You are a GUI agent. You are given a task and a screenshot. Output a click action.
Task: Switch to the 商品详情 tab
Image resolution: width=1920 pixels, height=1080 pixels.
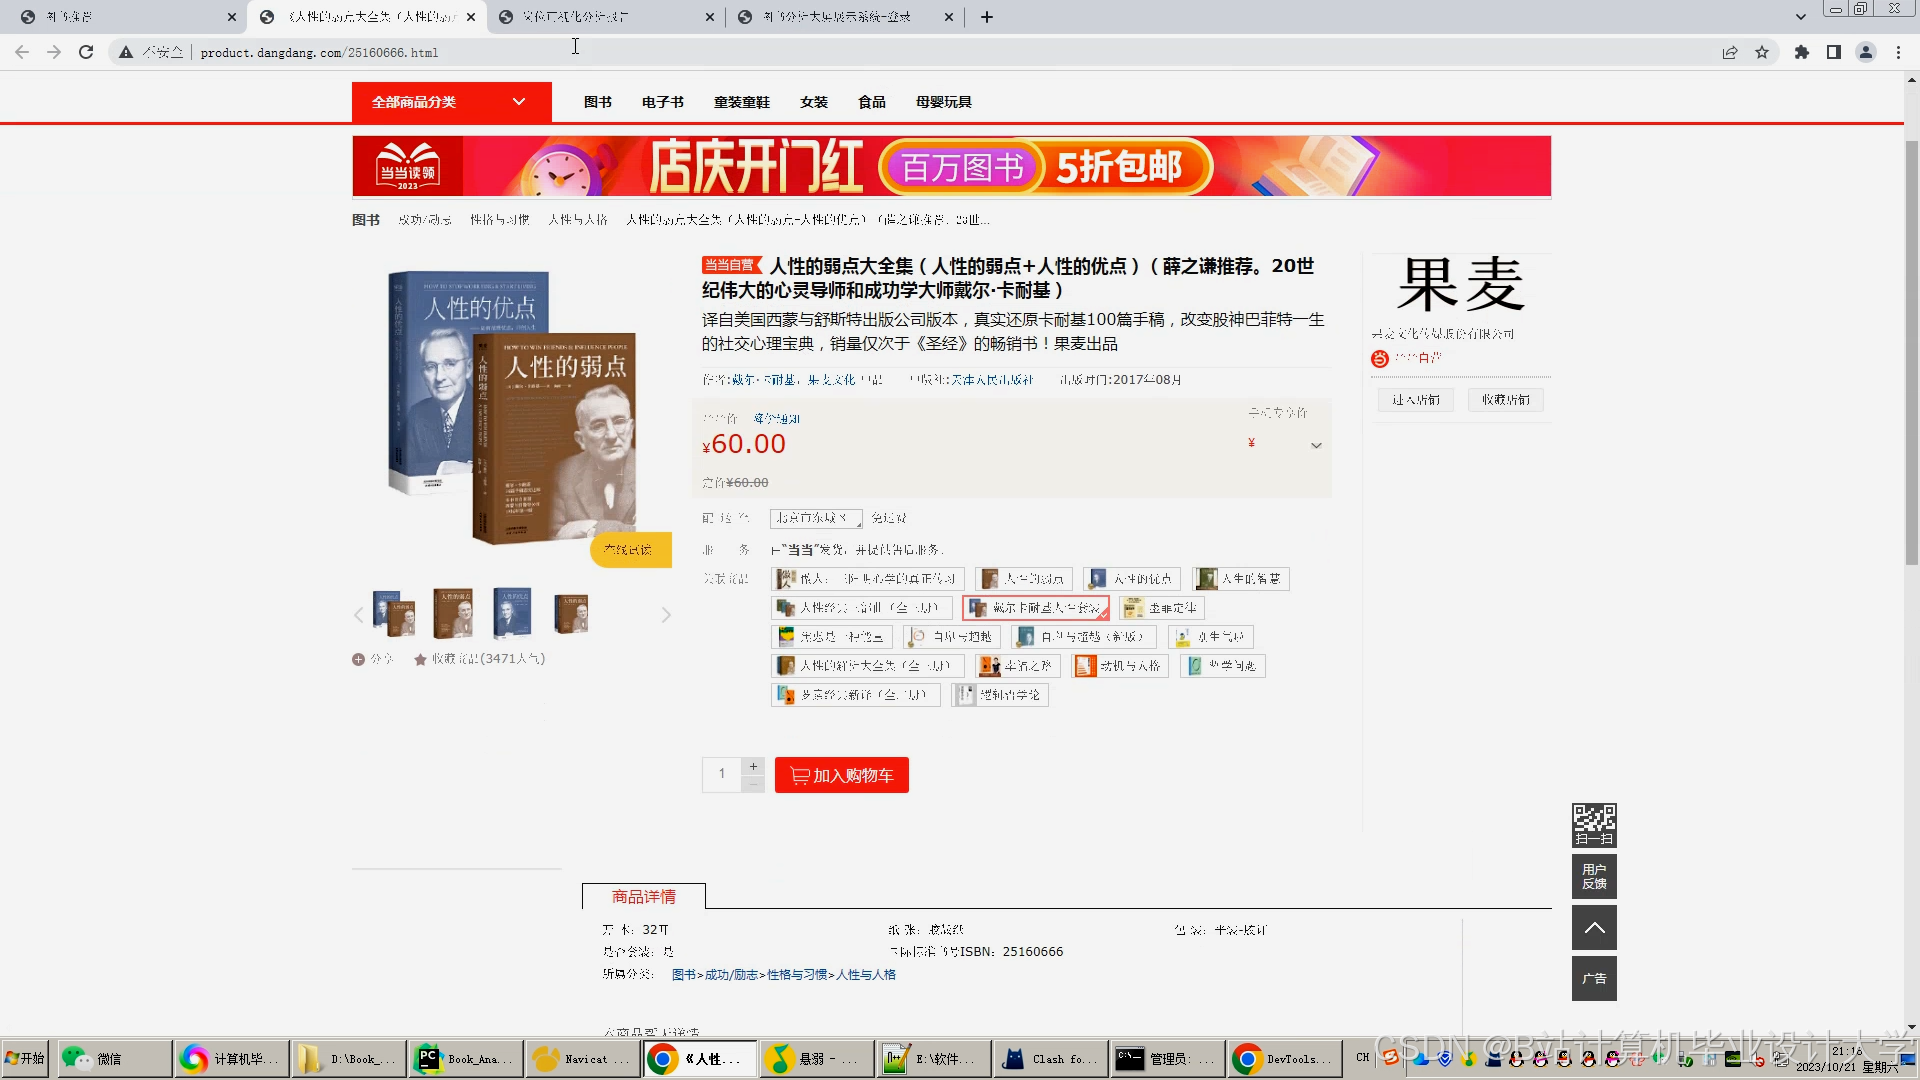pyautogui.click(x=643, y=897)
